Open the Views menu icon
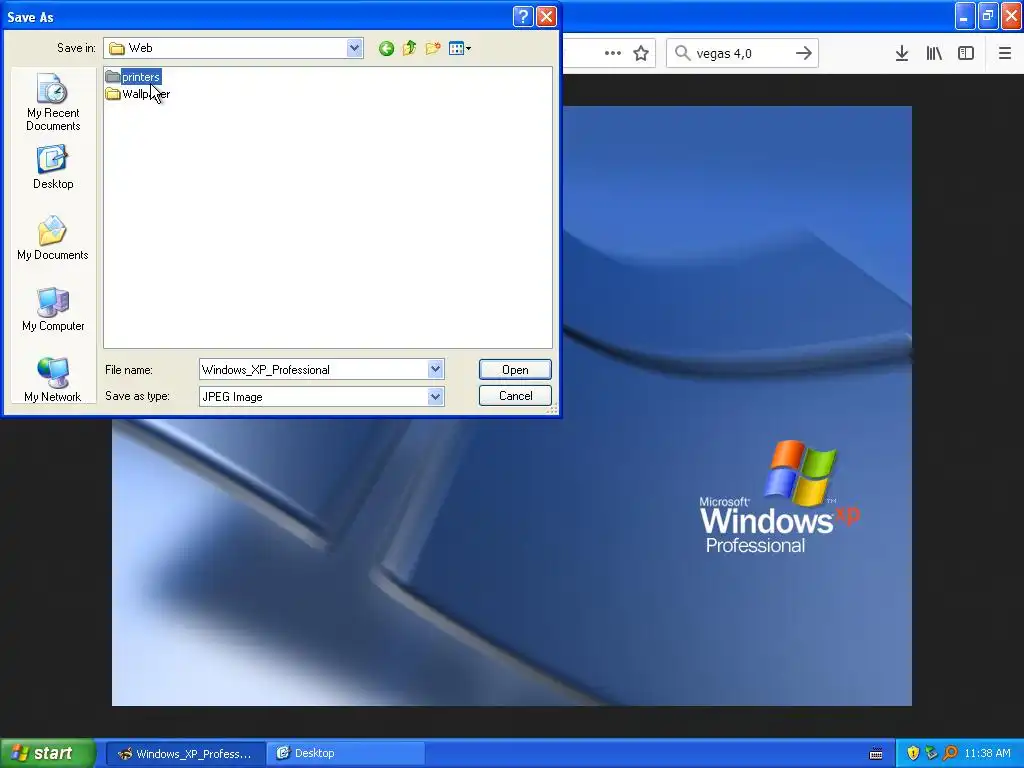This screenshot has height=768, width=1024. tap(460, 48)
